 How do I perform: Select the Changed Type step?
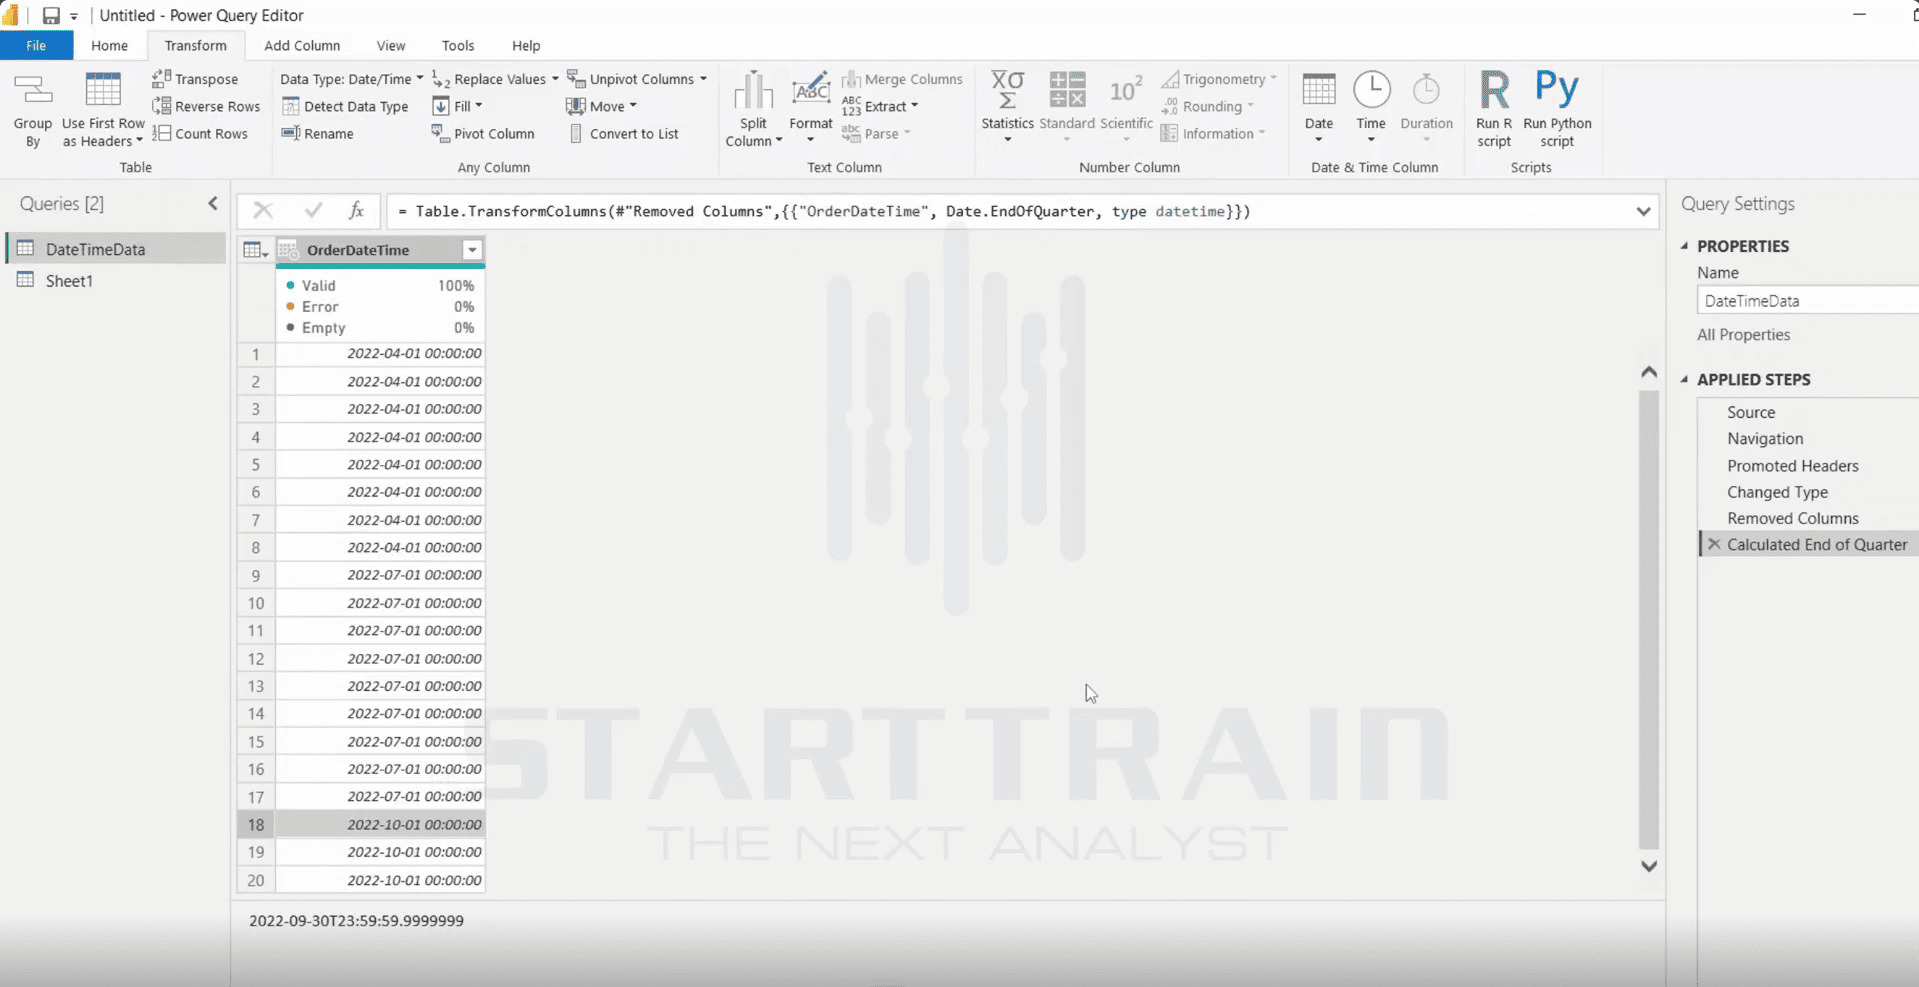tap(1777, 492)
